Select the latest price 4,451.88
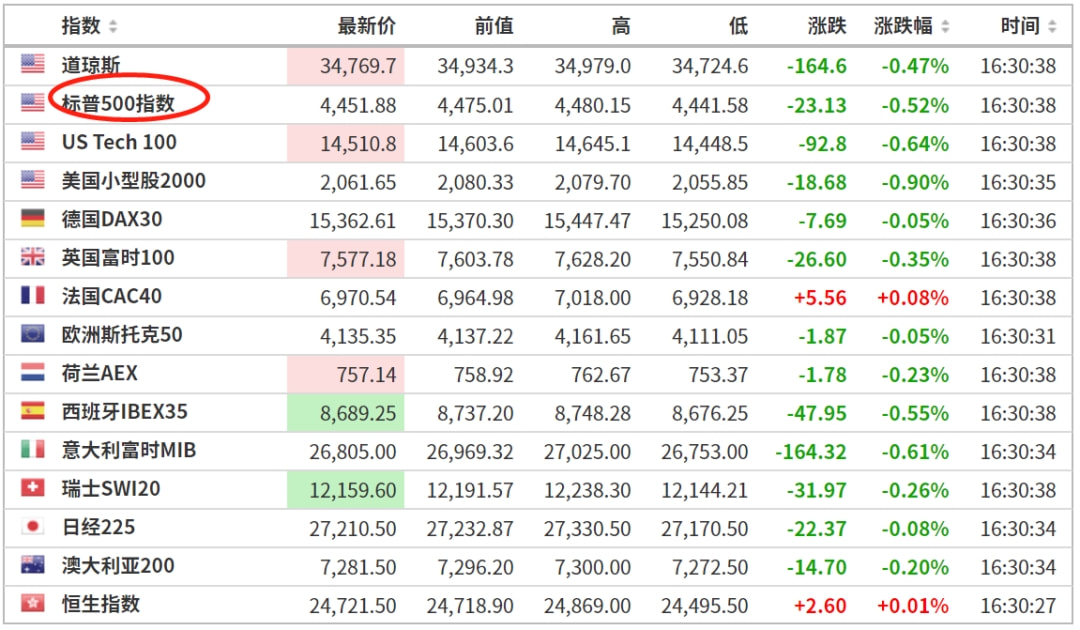The height and width of the screenshot is (630, 1080). tap(358, 105)
